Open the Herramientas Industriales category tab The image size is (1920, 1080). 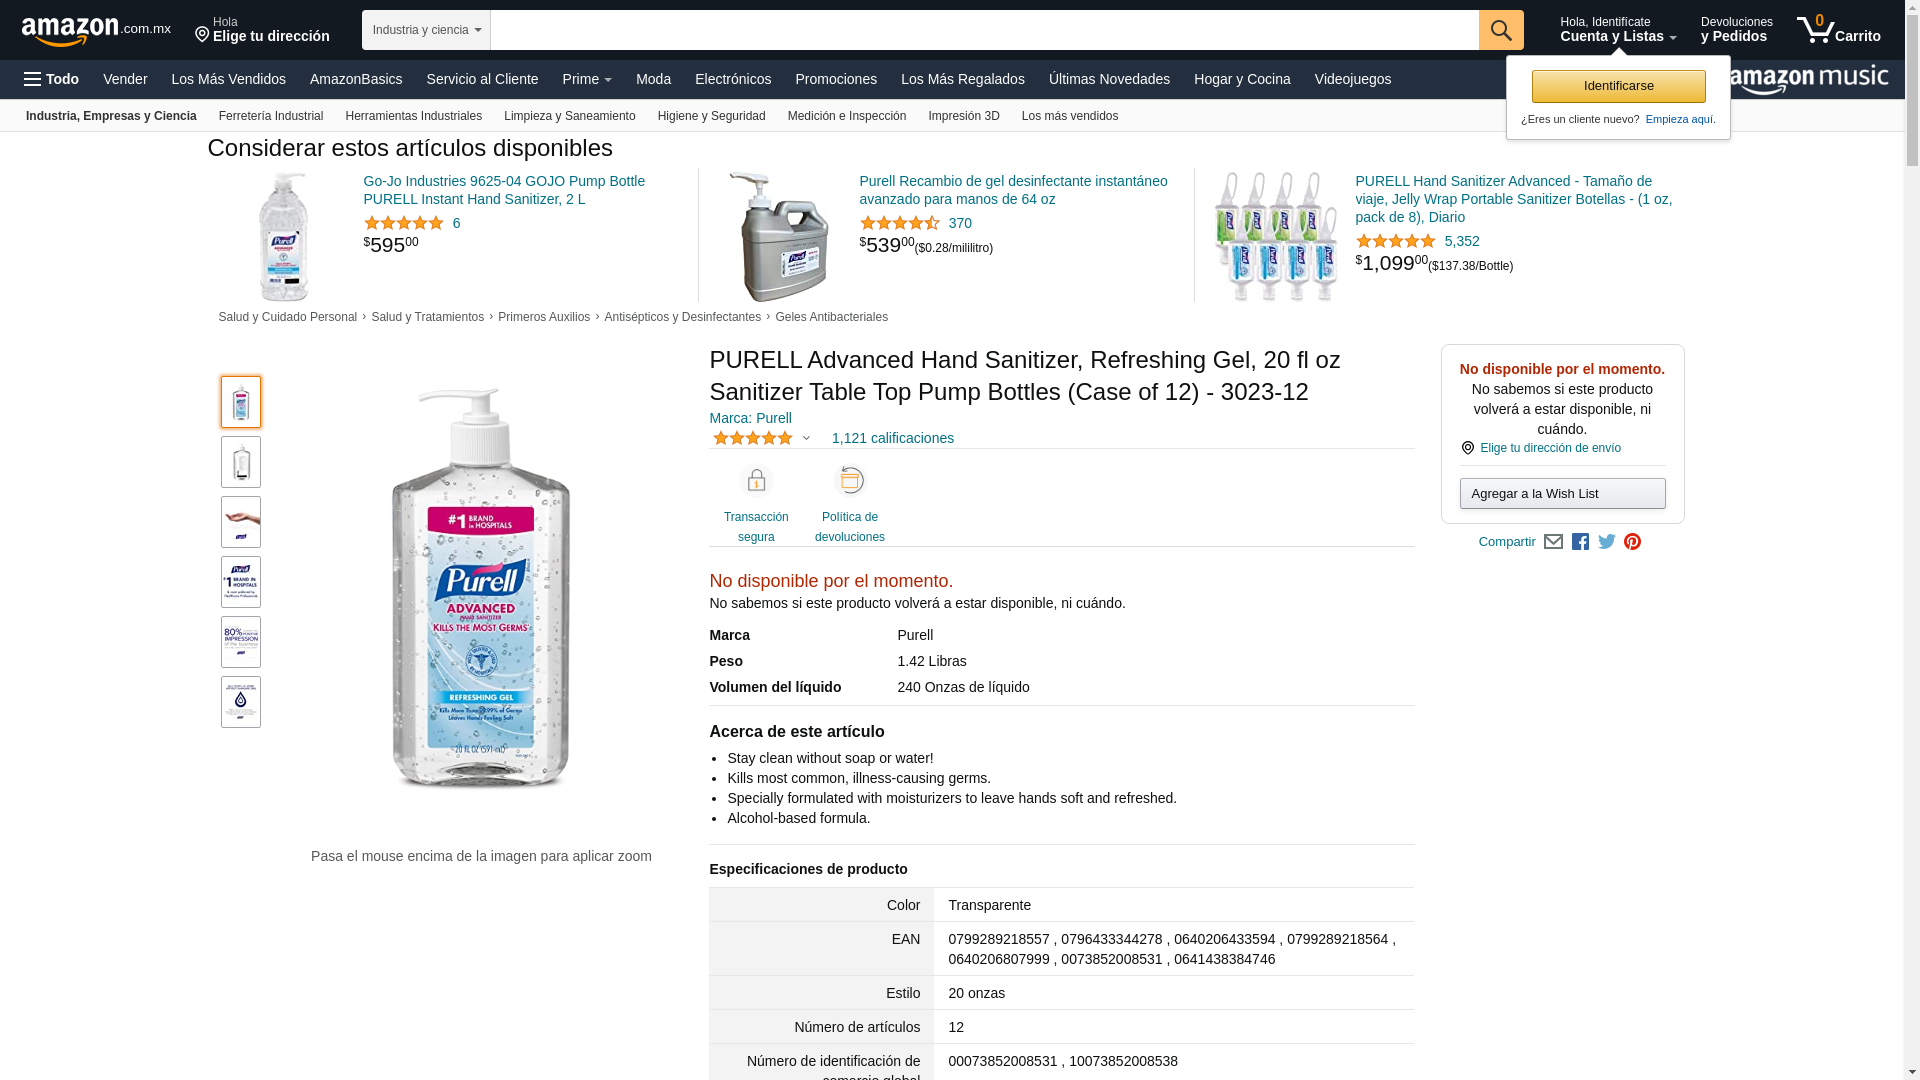413,116
